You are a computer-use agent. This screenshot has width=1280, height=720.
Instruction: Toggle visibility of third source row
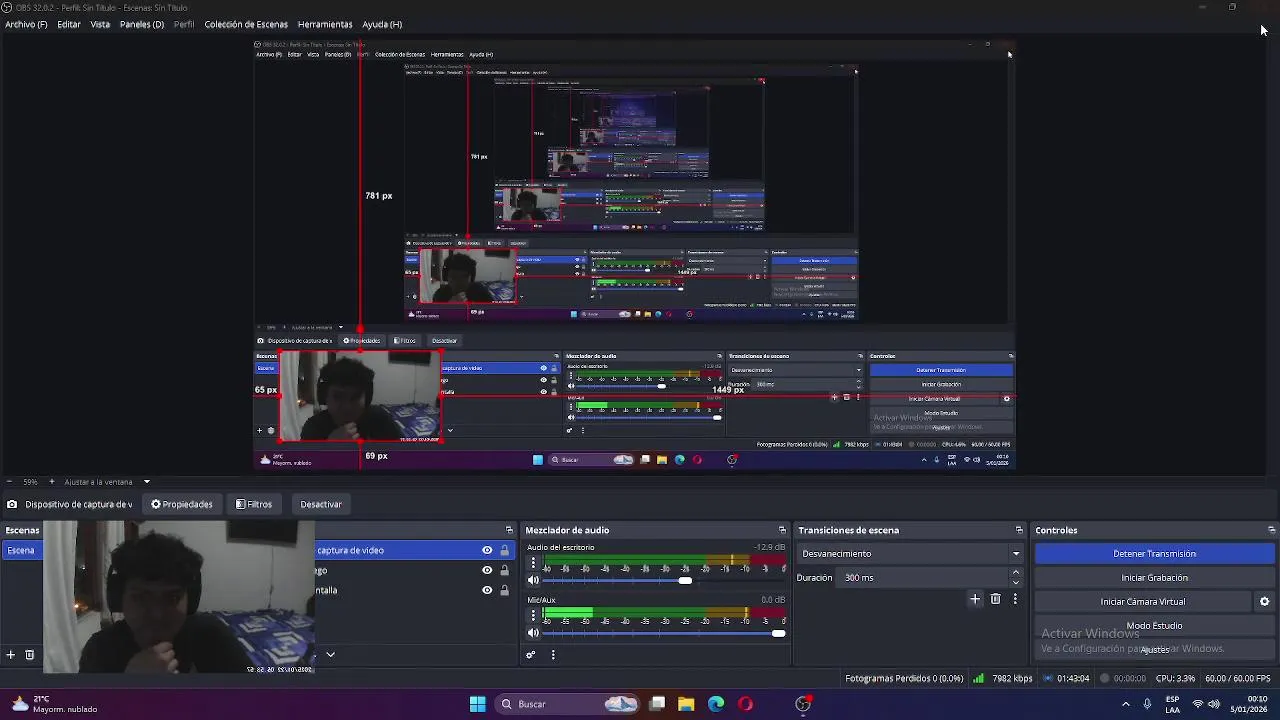point(487,590)
